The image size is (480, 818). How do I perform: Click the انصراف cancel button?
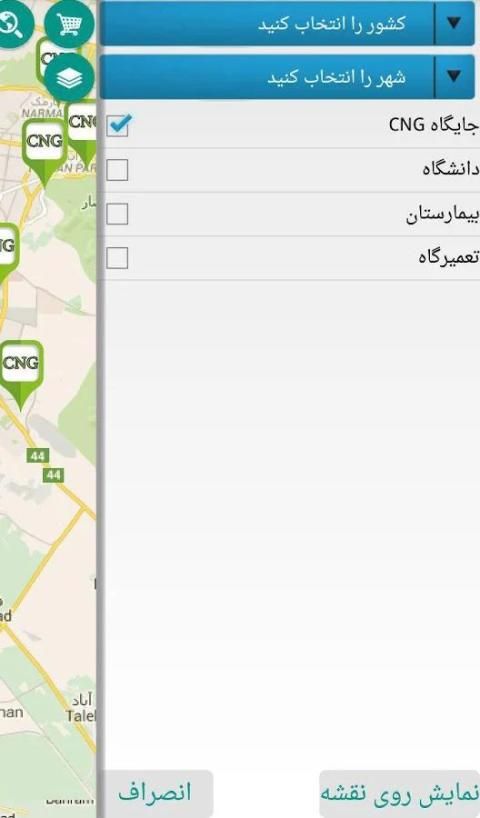pyautogui.click(x=155, y=793)
